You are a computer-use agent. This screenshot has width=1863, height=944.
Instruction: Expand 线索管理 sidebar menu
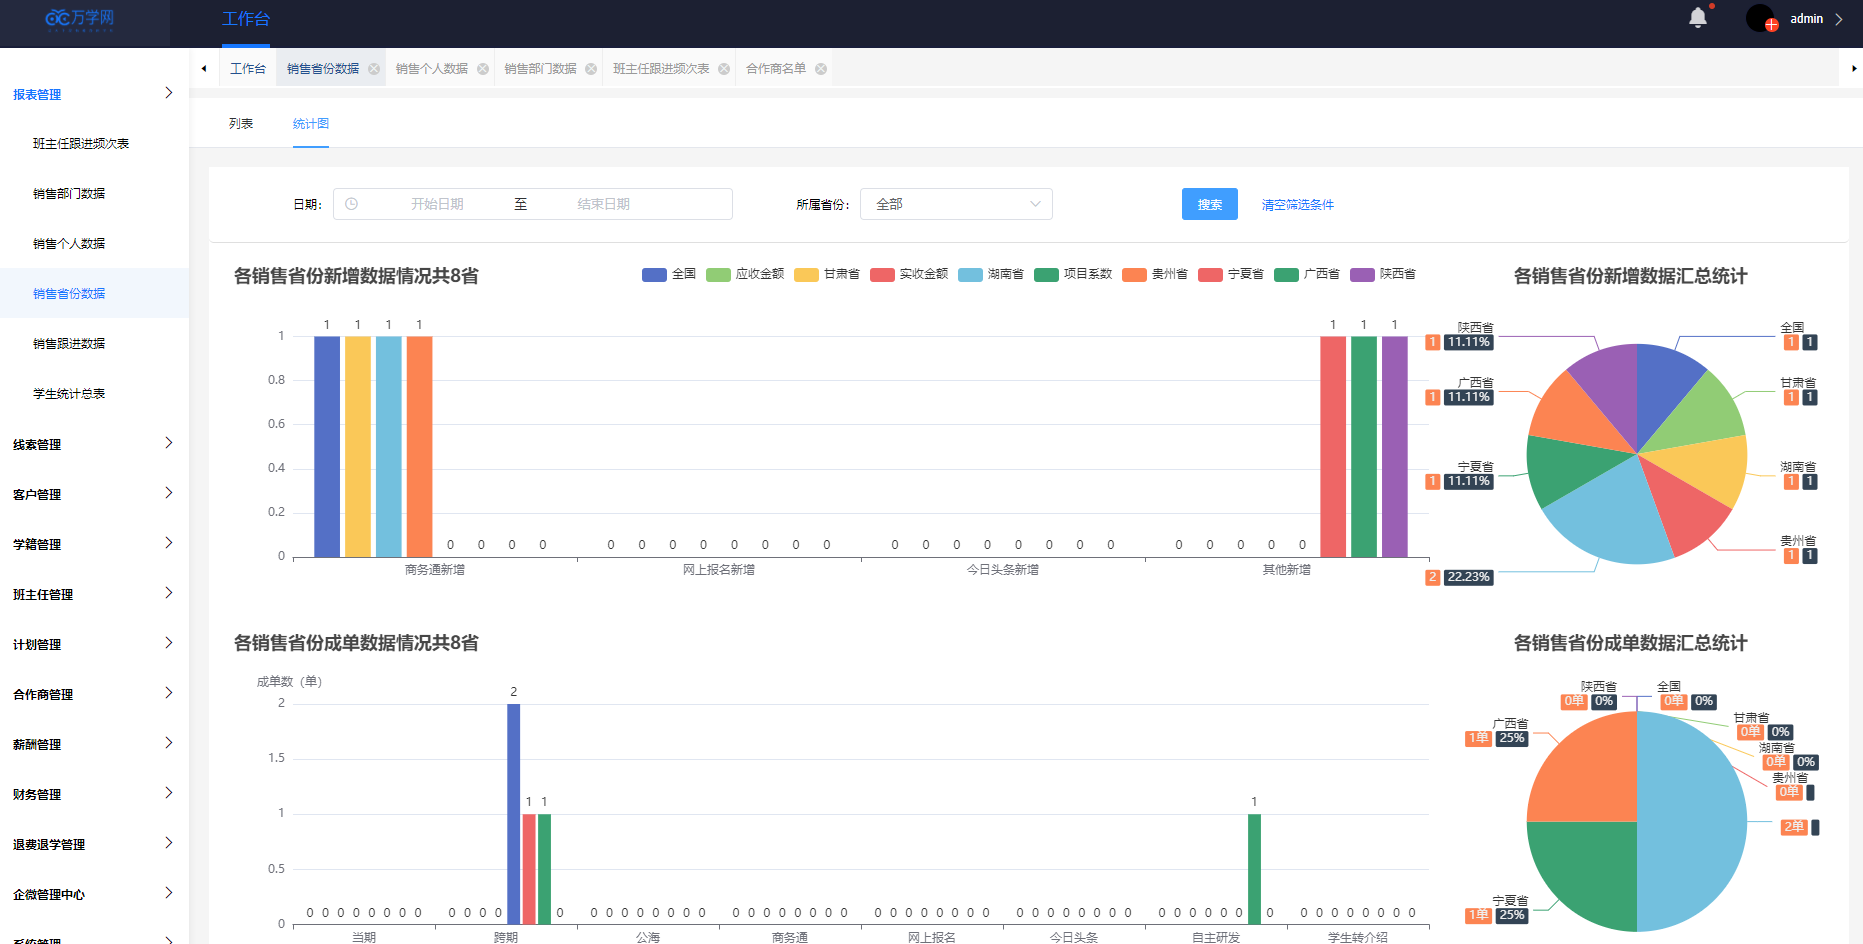point(94,444)
